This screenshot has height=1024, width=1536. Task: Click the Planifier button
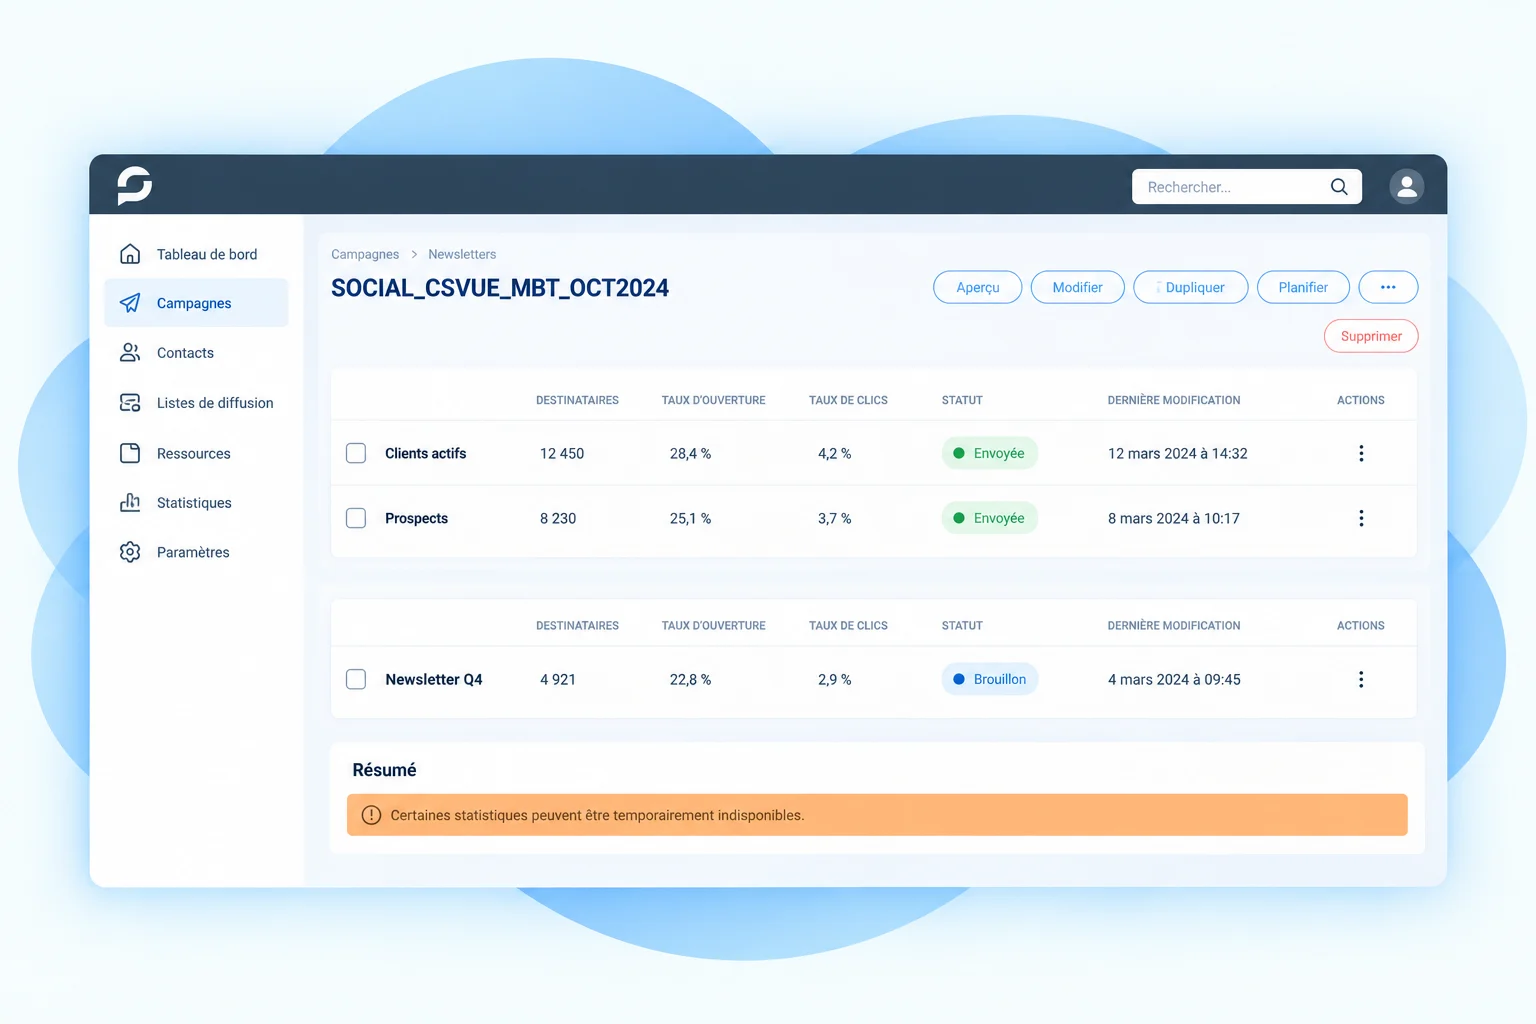coord(1303,287)
